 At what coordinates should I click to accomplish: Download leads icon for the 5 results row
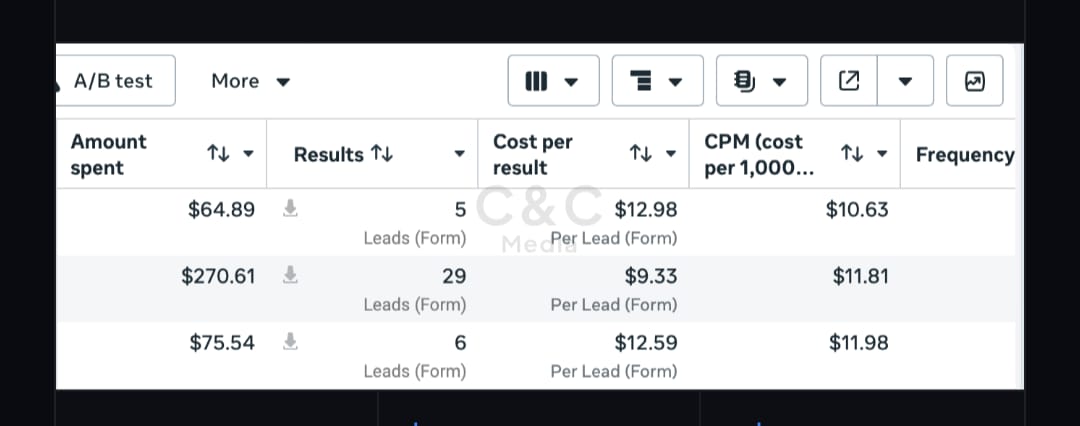pos(291,208)
